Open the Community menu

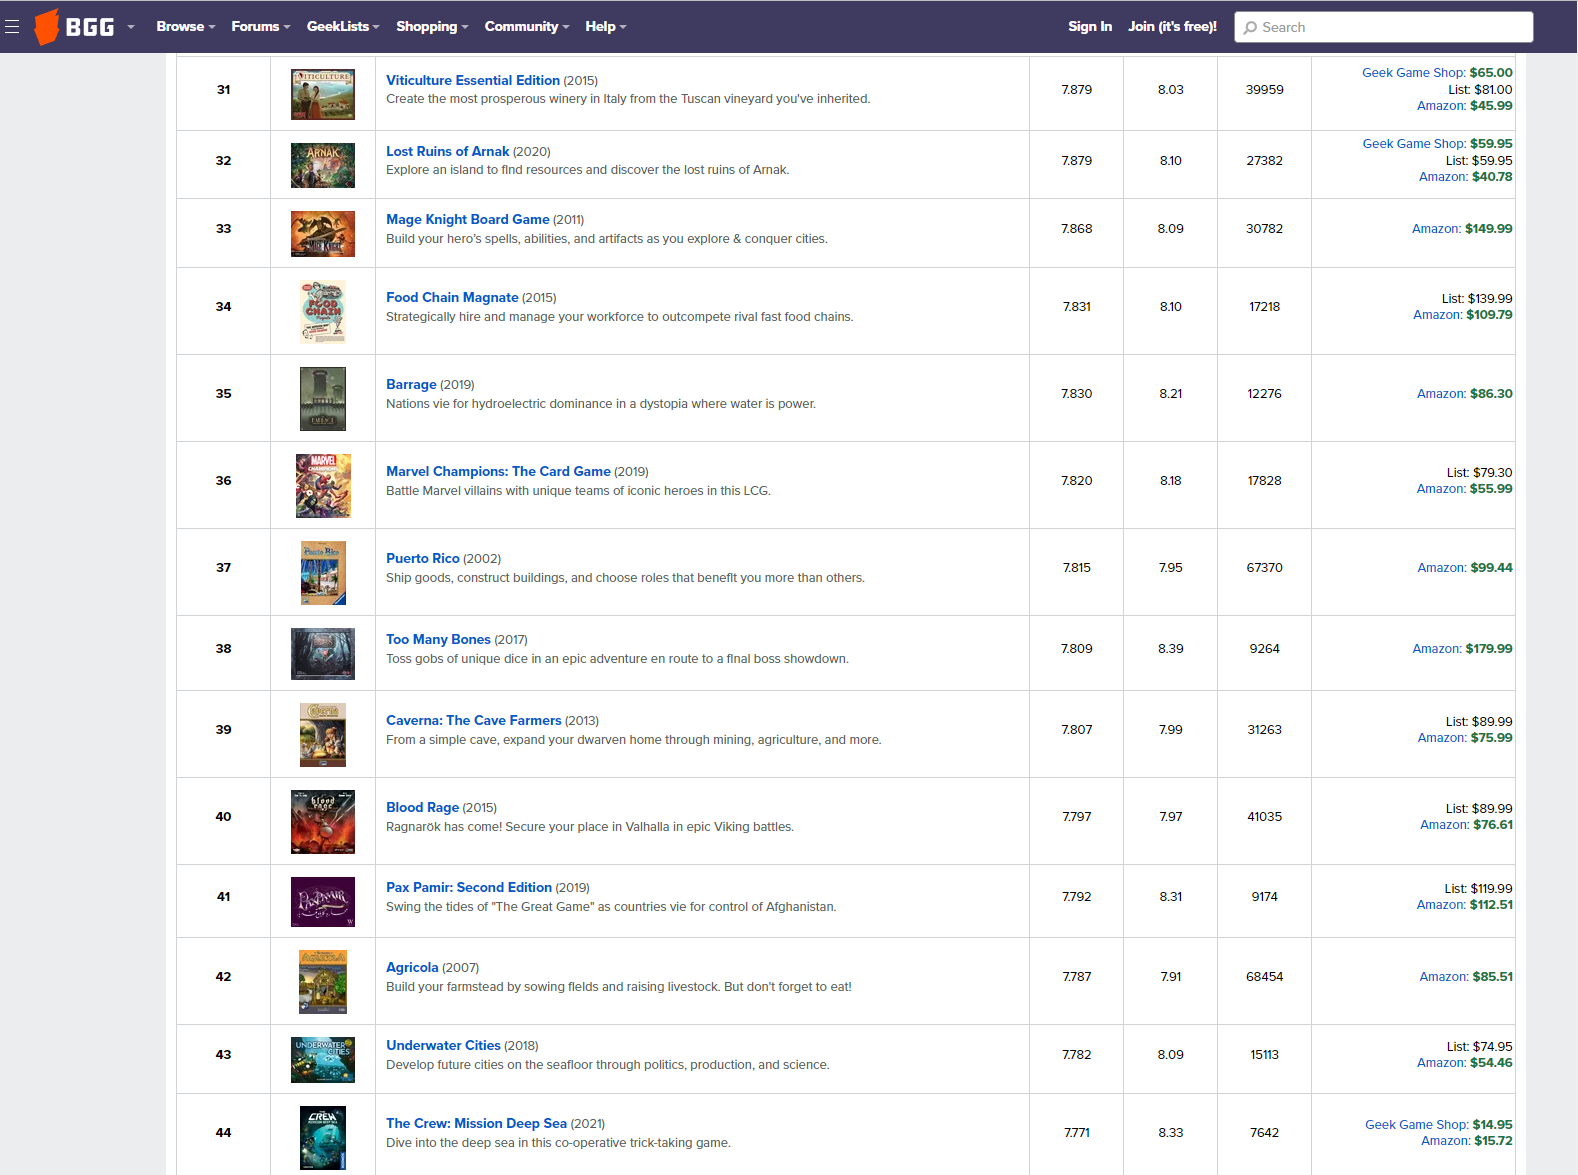(527, 27)
